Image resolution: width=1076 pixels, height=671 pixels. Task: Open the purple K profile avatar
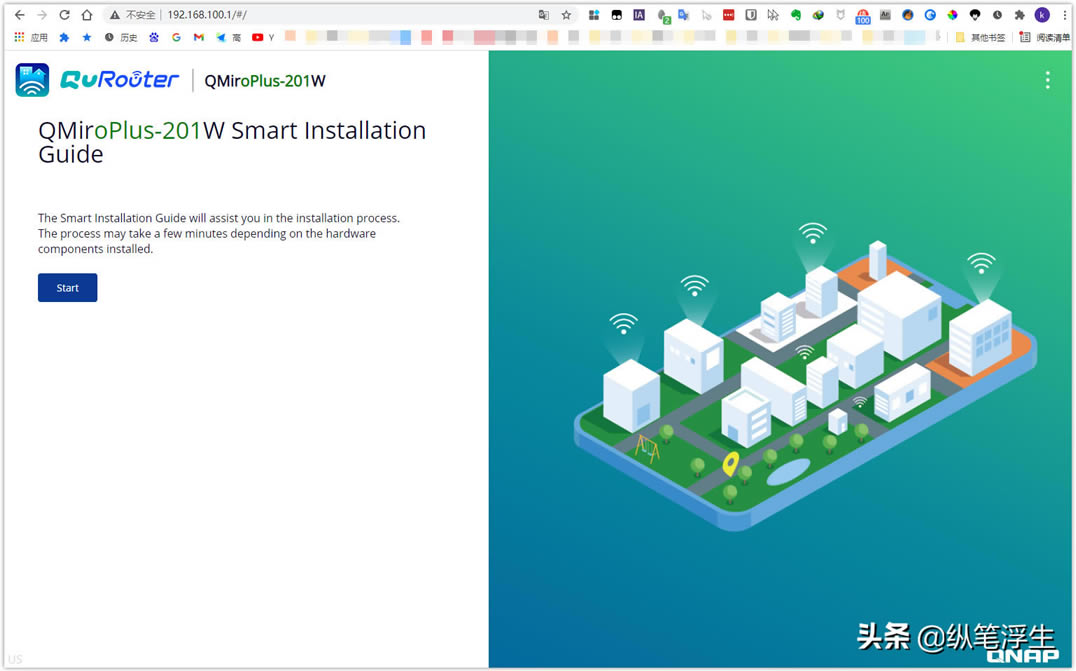pyautogui.click(x=1042, y=14)
